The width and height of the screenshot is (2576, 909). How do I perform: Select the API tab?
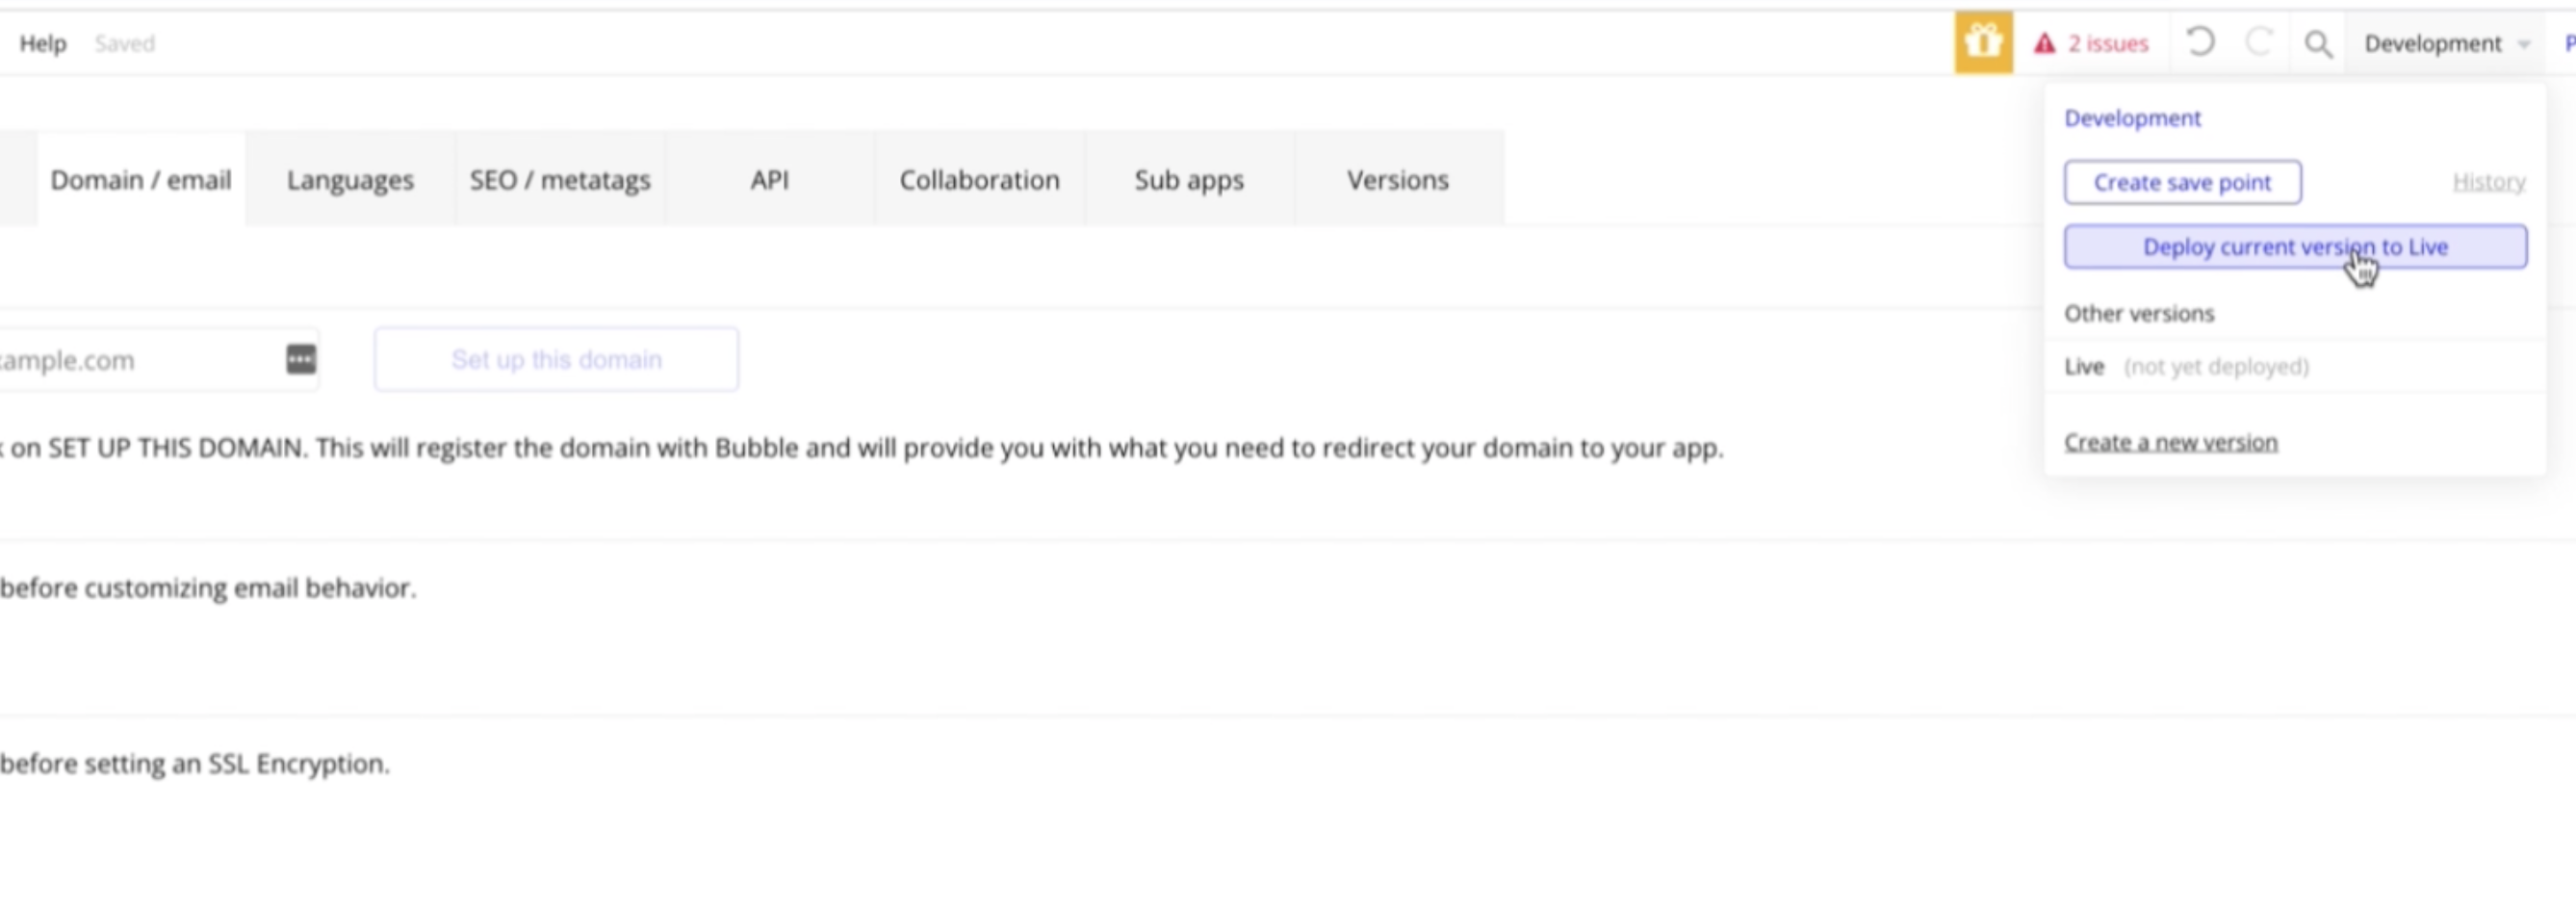[x=770, y=180]
